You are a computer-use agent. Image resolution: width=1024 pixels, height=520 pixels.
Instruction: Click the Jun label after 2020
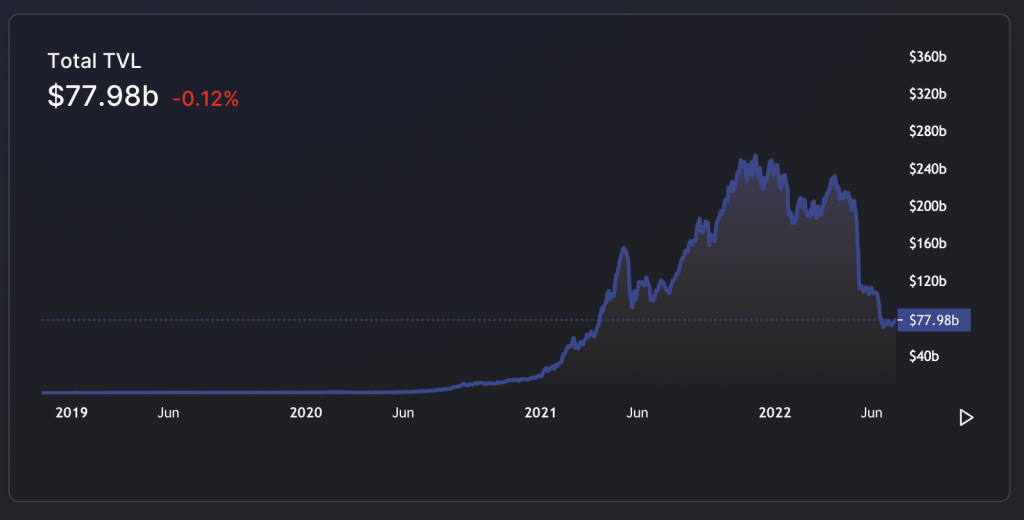click(x=403, y=413)
